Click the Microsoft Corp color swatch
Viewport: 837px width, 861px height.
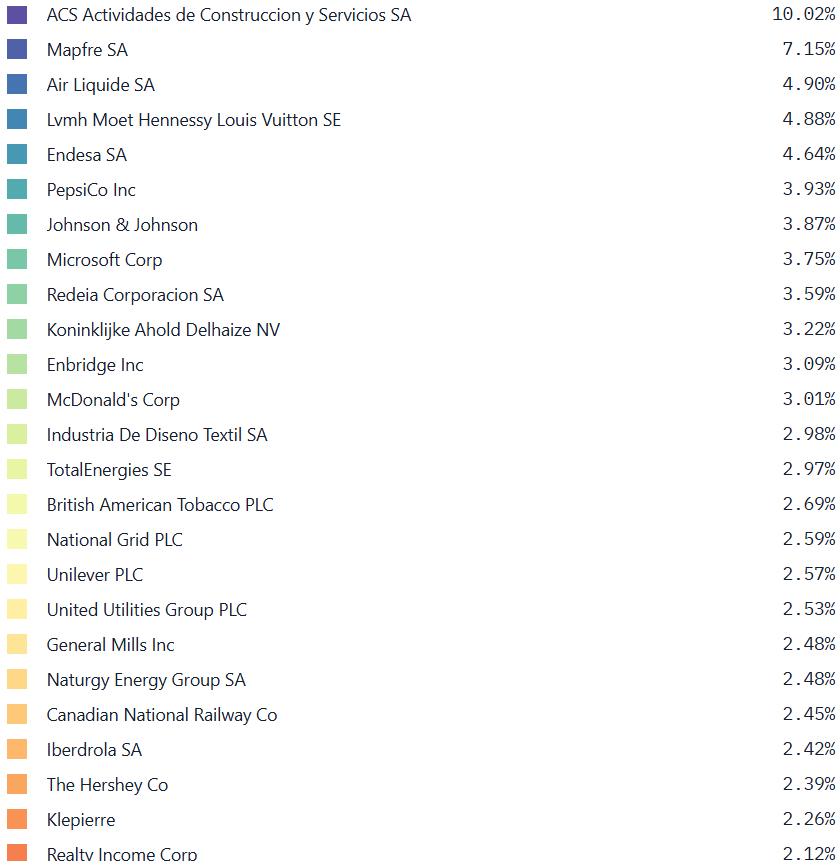[17, 260]
